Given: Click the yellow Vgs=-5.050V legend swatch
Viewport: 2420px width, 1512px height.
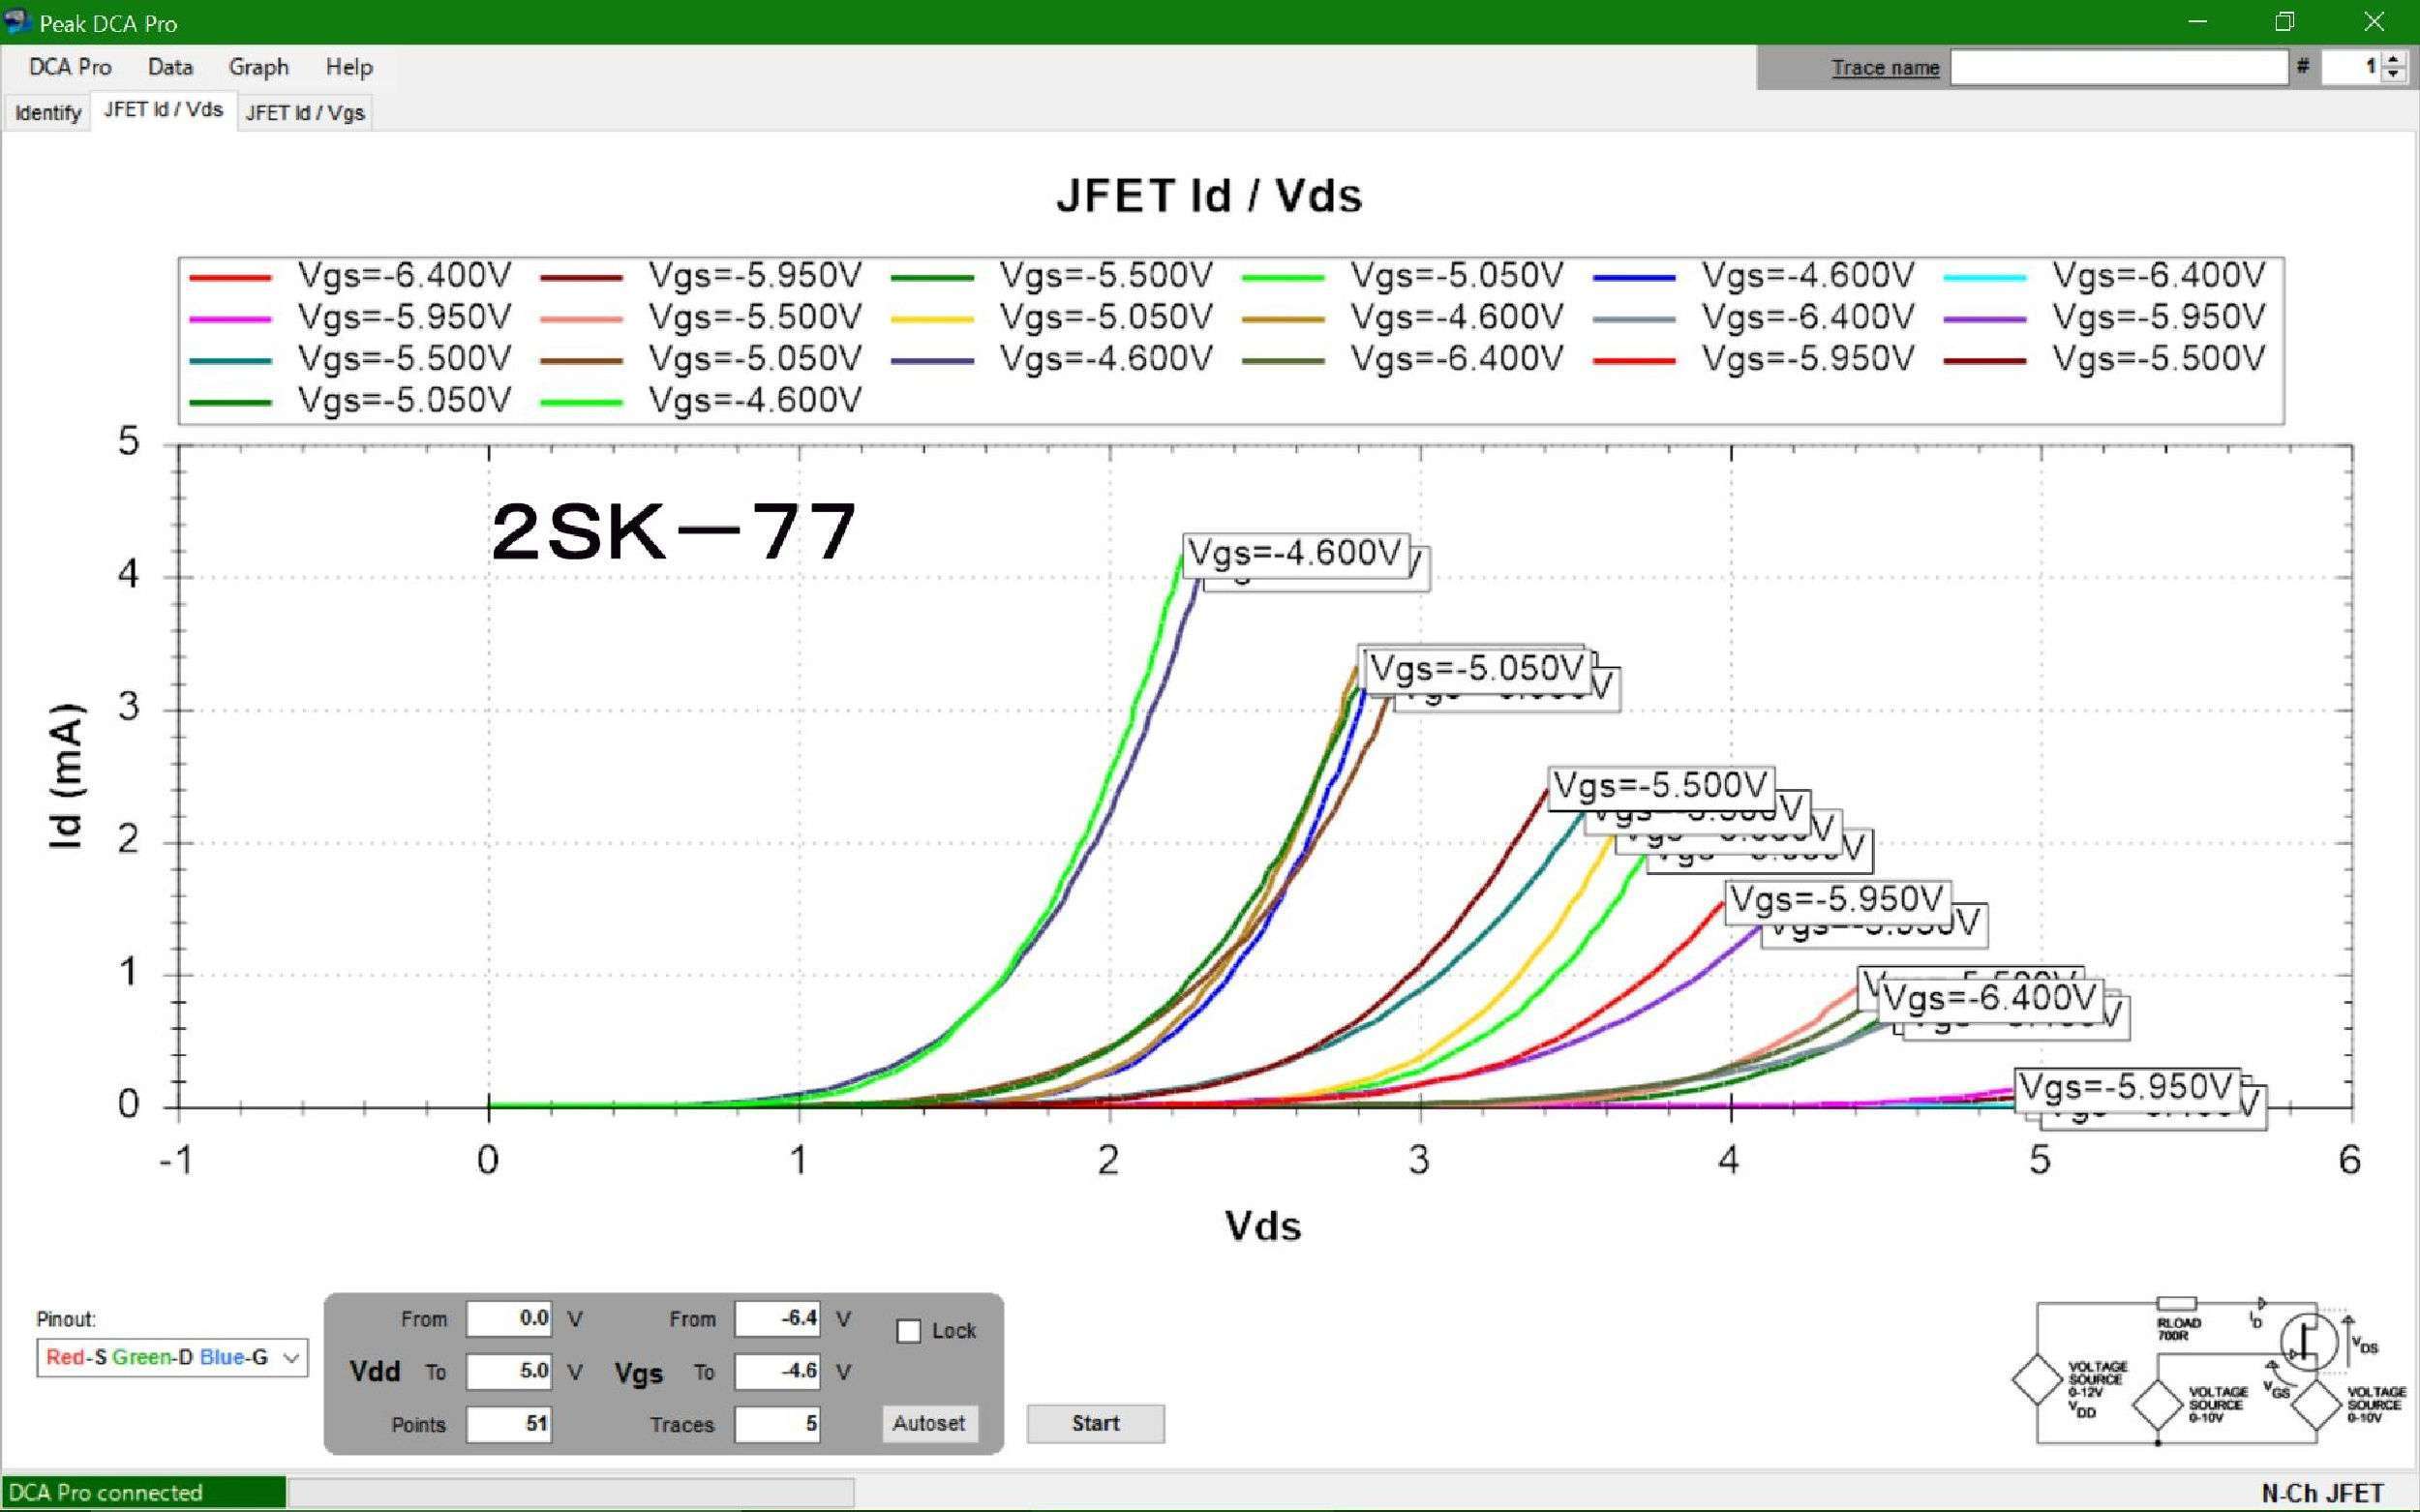Looking at the screenshot, I should (932, 319).
